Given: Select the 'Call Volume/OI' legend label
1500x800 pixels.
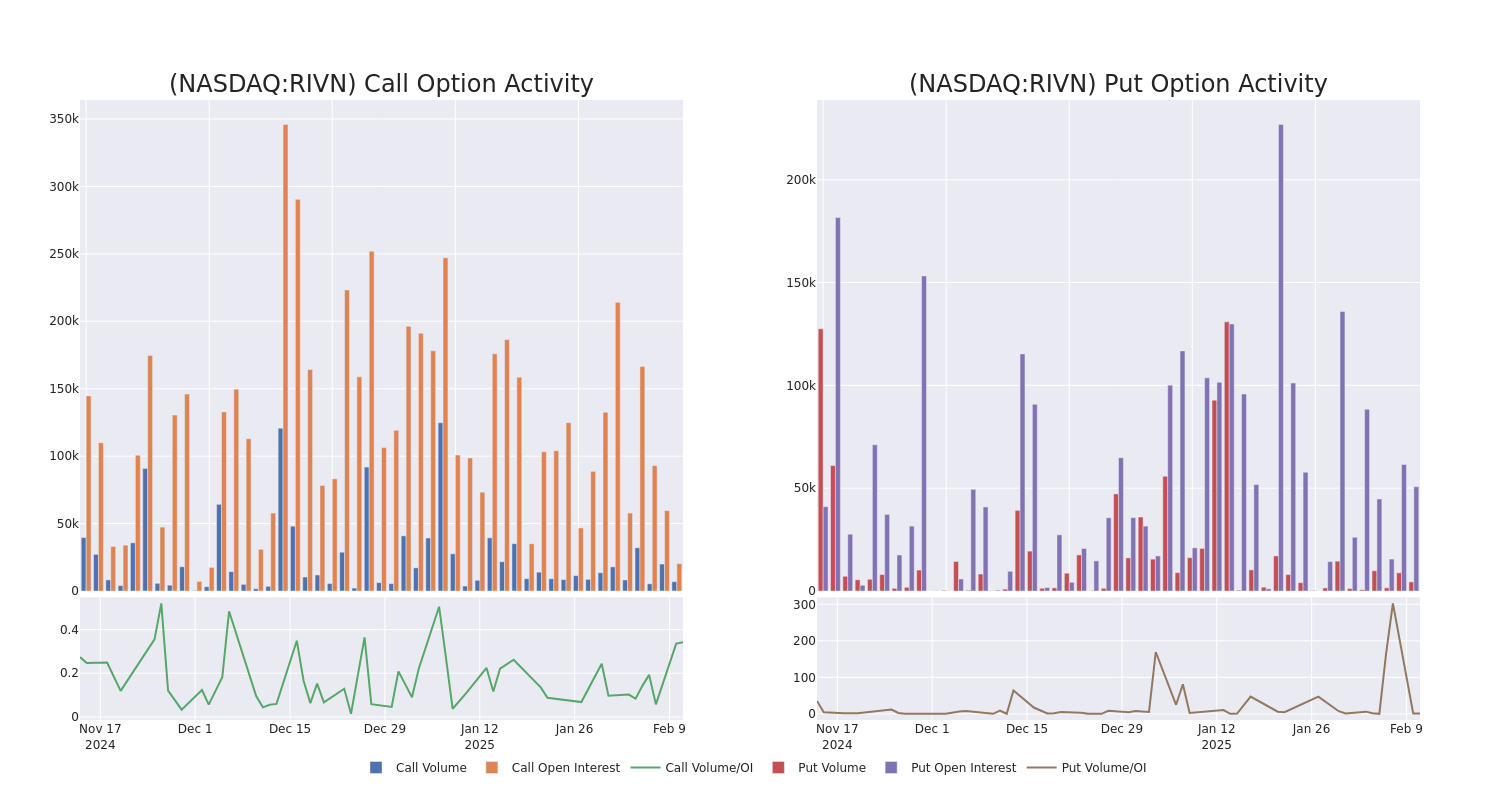Looking at the screenshot, I should click(709, 768).
